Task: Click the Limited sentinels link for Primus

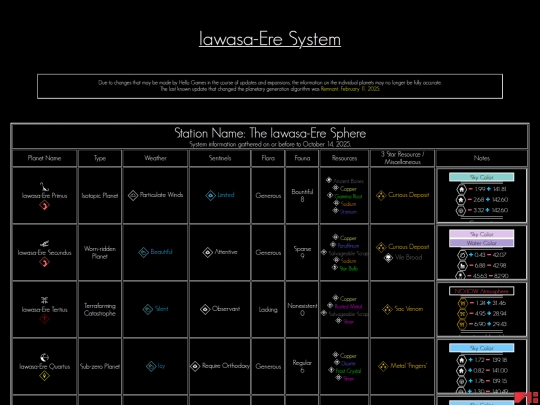Action: 226,195
